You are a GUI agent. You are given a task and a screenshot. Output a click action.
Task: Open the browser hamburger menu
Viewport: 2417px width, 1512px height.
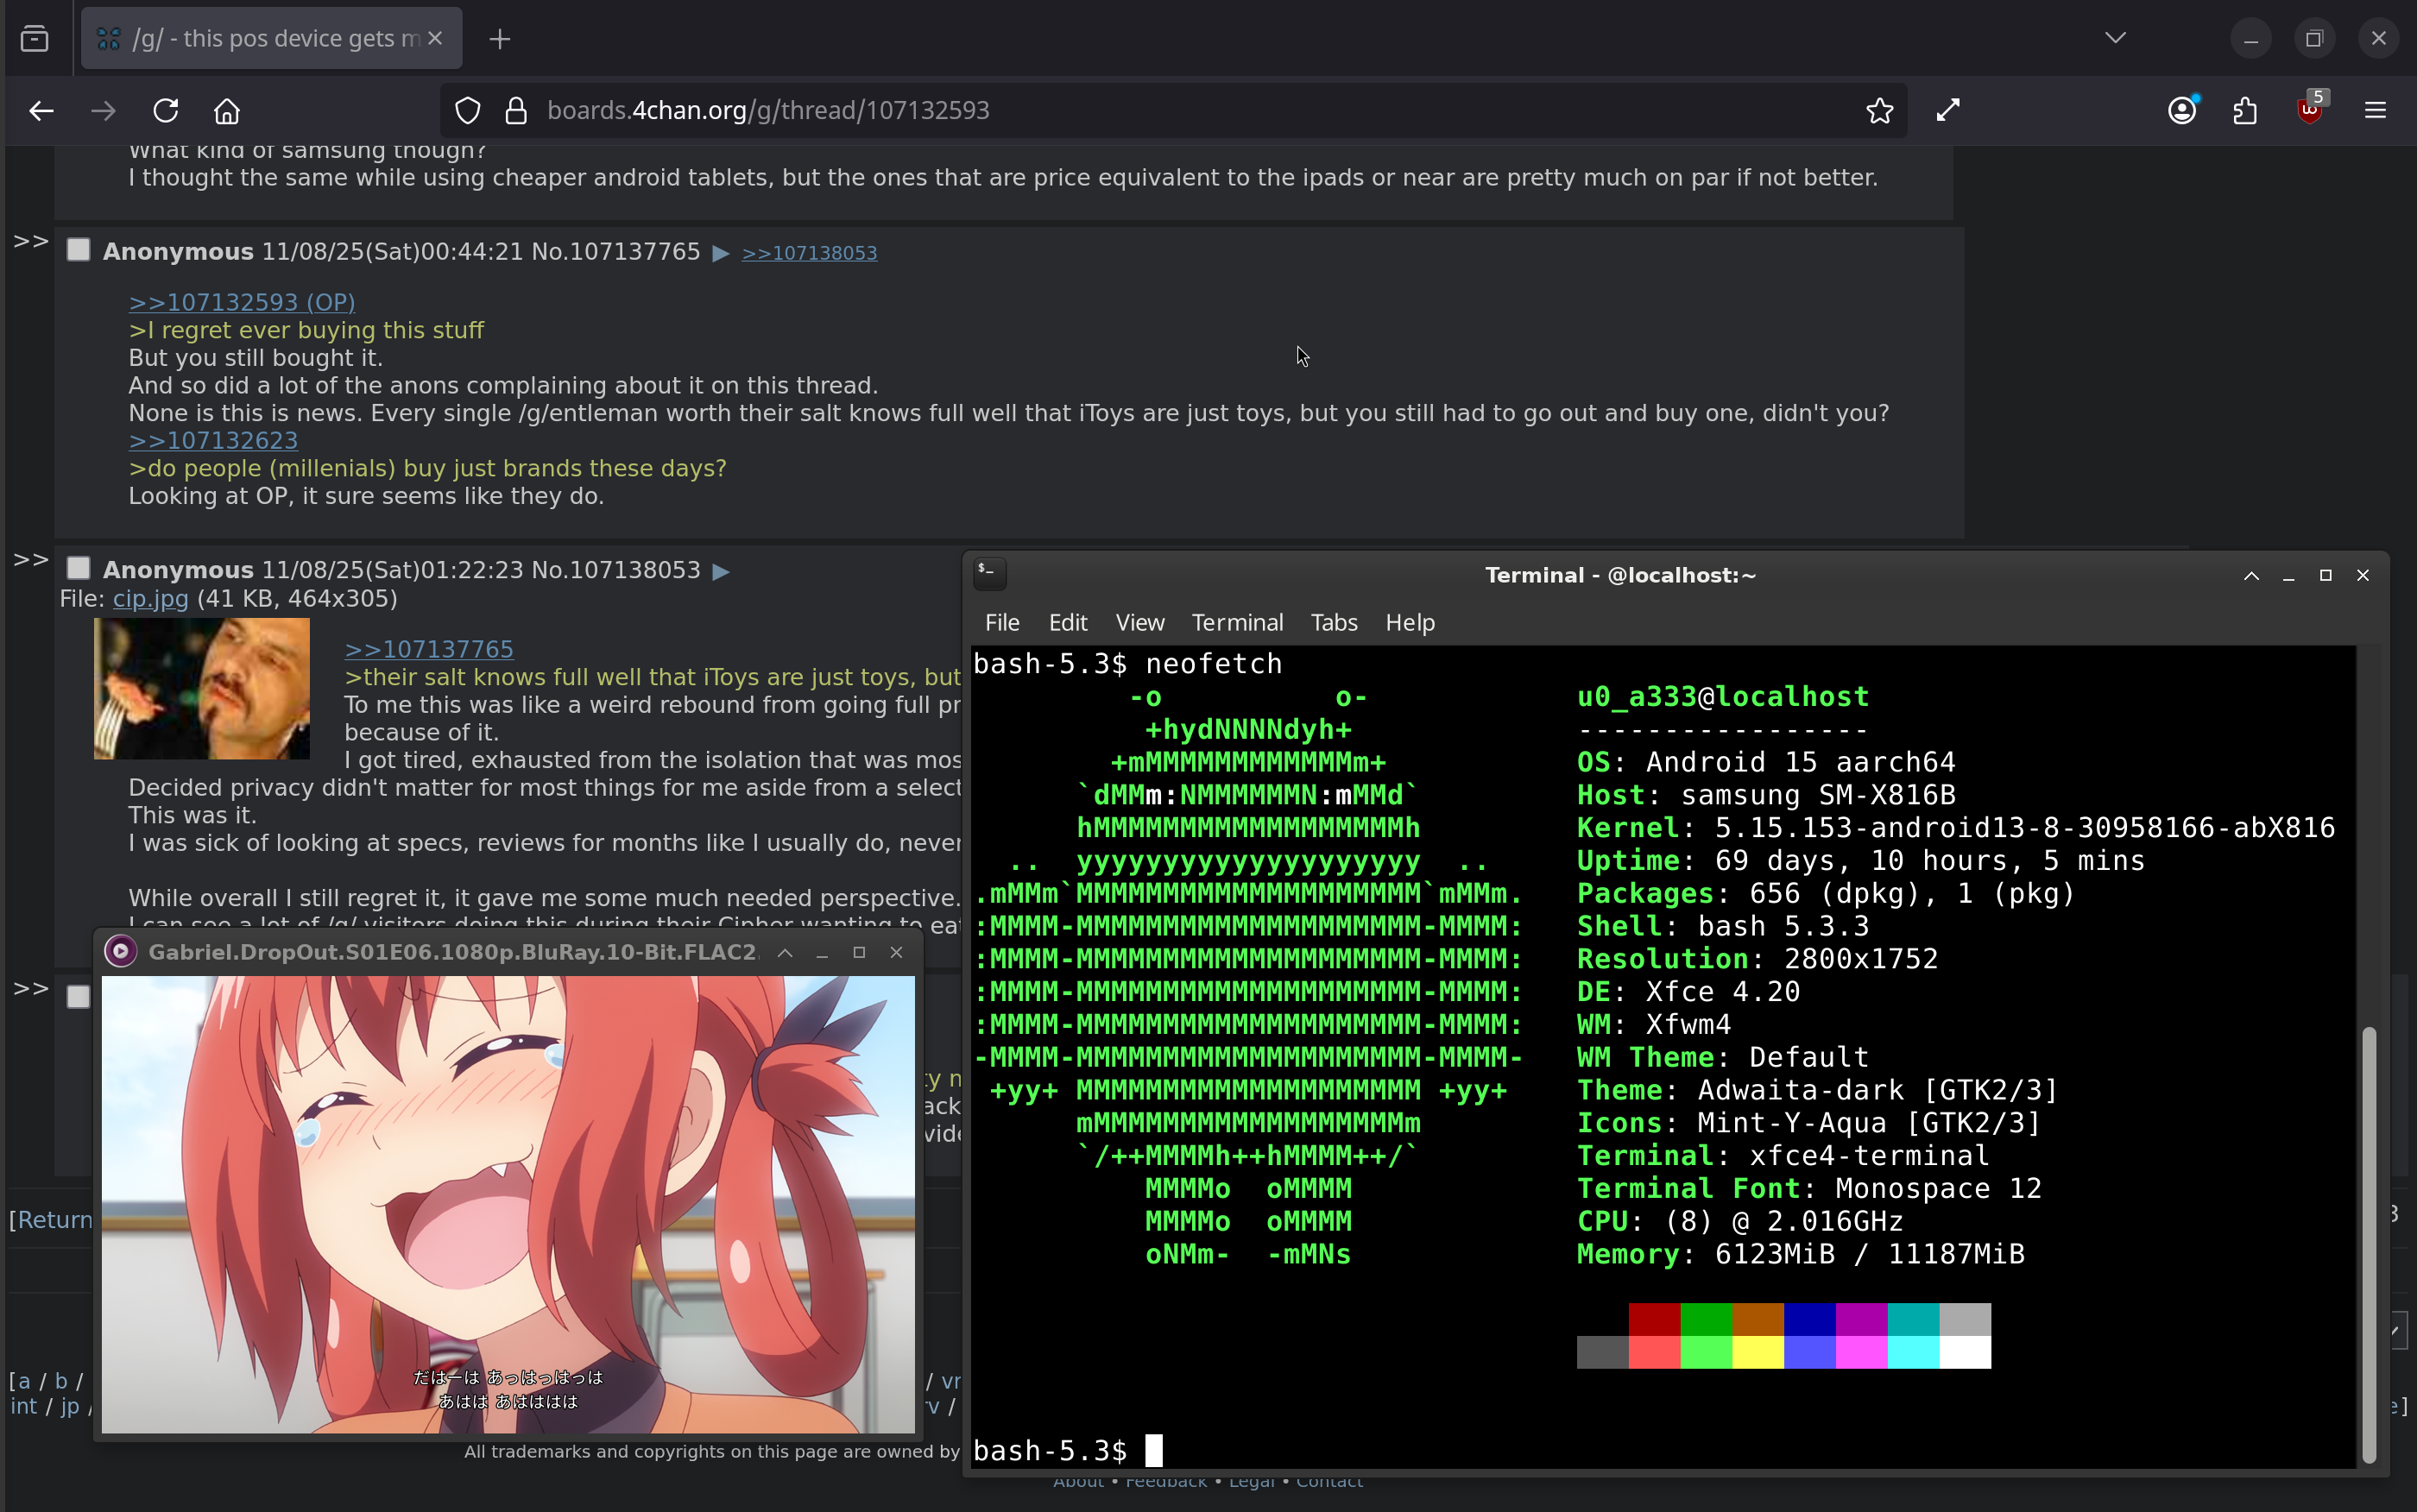[2375, 110]
